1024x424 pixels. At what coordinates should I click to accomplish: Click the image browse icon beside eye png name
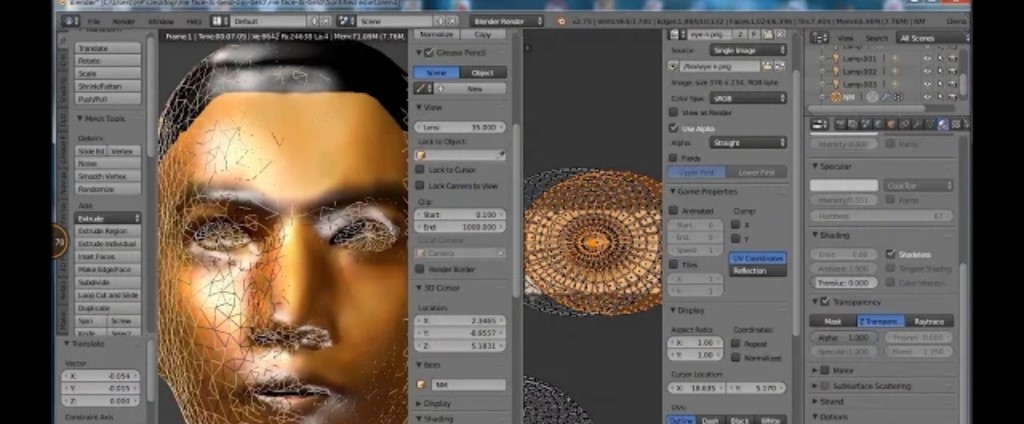click(x=676, y=34)
